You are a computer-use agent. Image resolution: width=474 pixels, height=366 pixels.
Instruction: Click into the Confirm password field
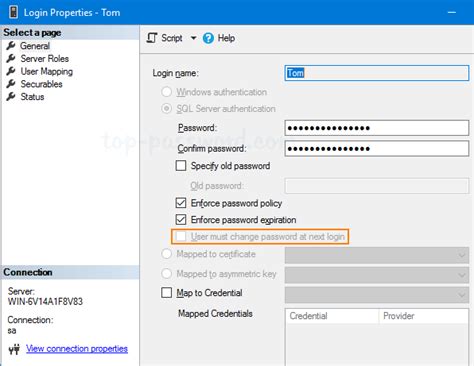(x=377, y=148)
